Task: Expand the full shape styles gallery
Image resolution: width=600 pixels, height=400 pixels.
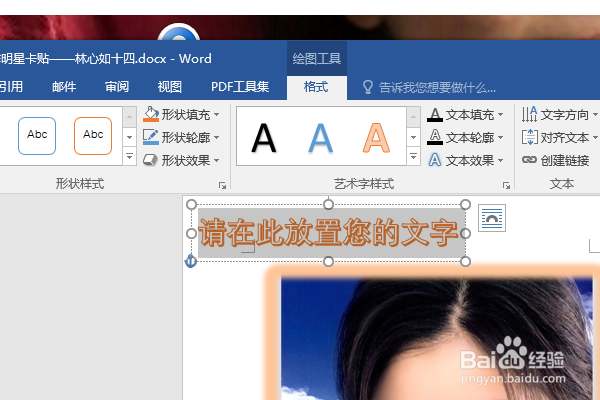Action: coord(129,156)
